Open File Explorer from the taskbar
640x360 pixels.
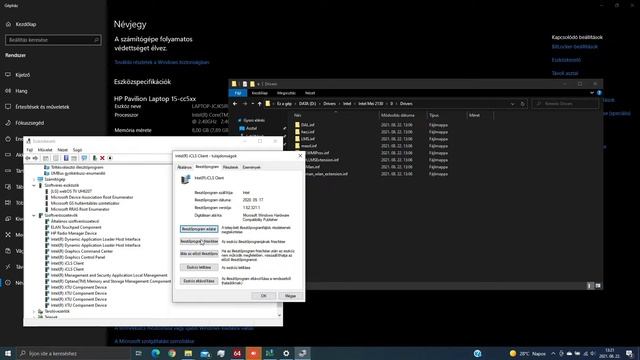pos(188,353)
